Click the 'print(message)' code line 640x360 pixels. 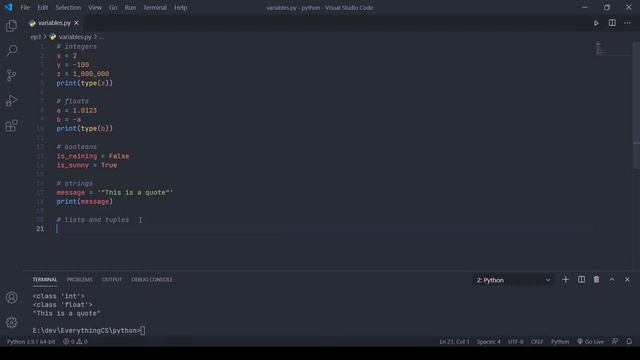(x=84, y=202)
